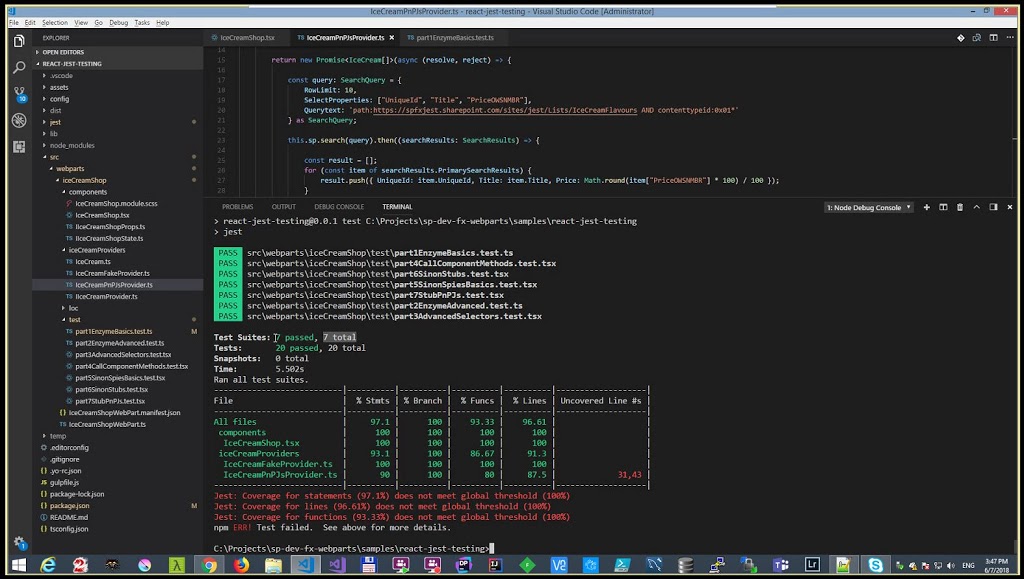Collapse the src folder
This screenshot has height=579, width=1024.
[x=54, y=157]
